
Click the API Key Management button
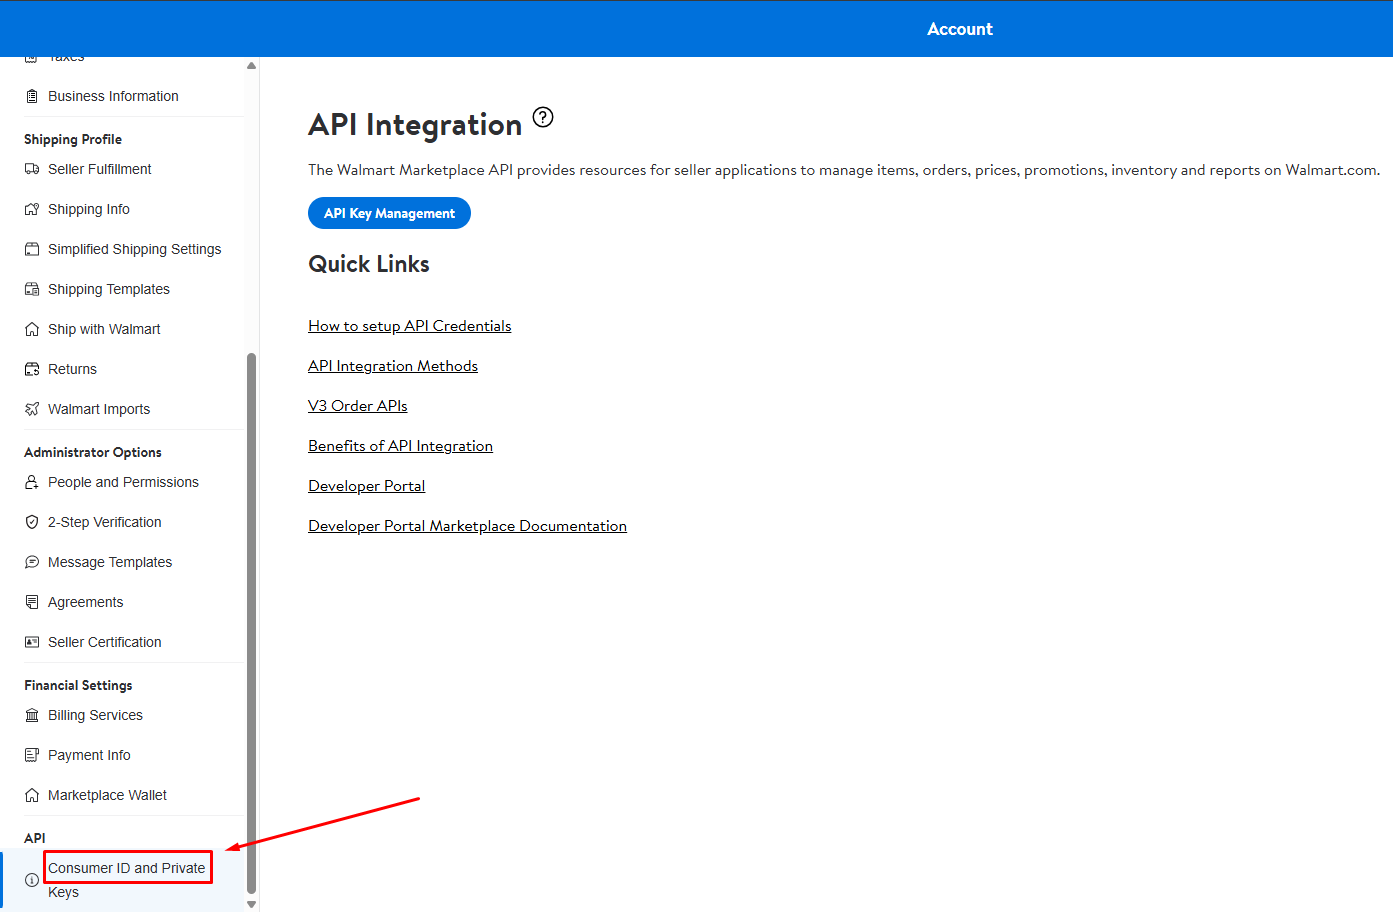point(389,213)
